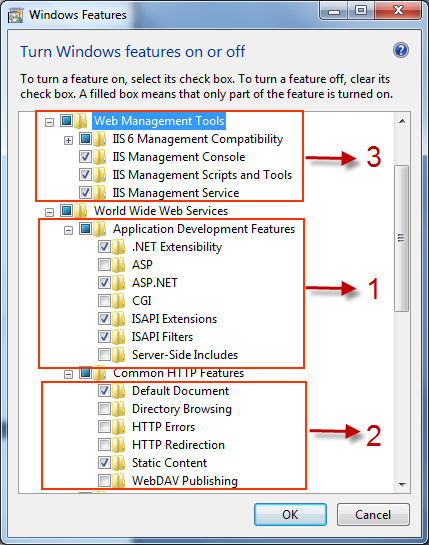Viewport: 429px width, 545px height.
Task: Click folder icon beside Server-Side Includes
Action: click(119, 355)
